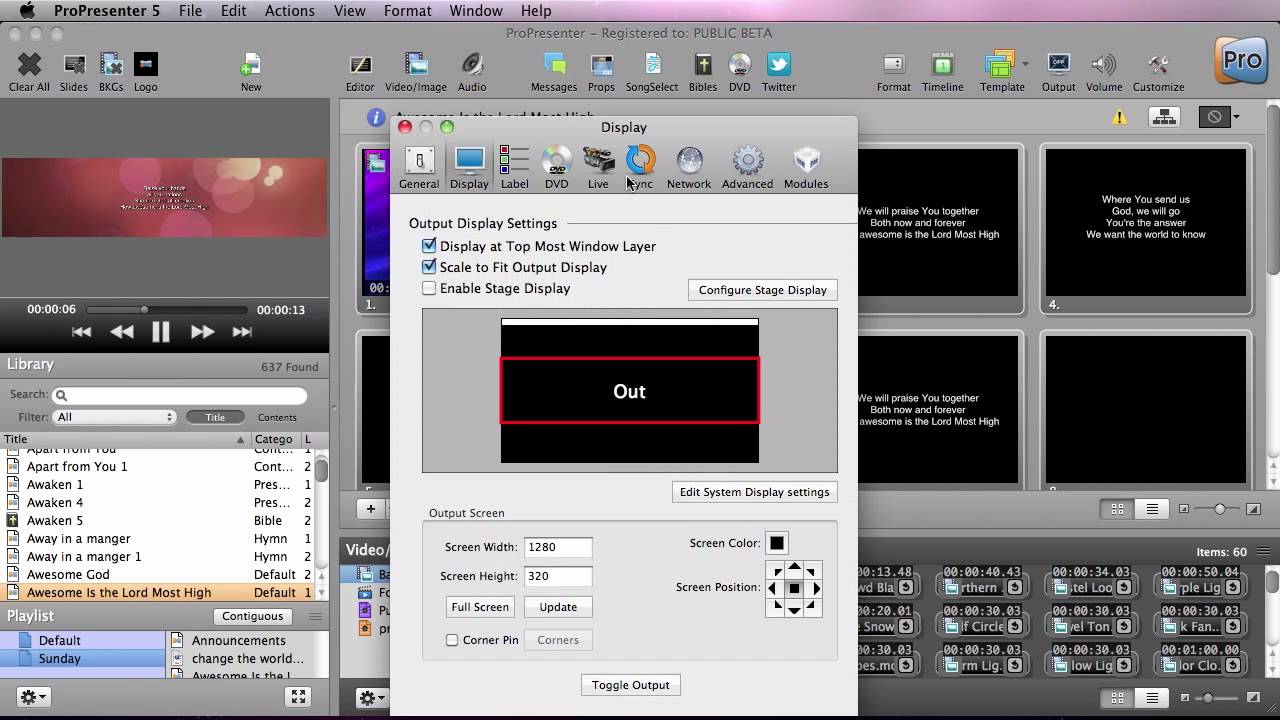Open the Props tool
This screenshot has width=1280, height=720.
(x=601, y=72)
